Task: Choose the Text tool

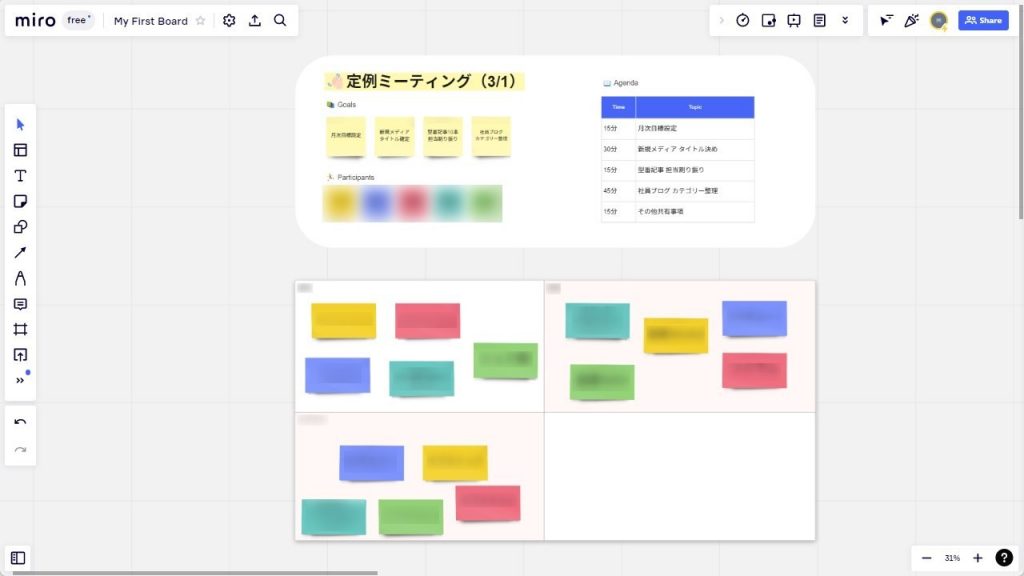Action: pyautogui.click(x=20, y=176)
